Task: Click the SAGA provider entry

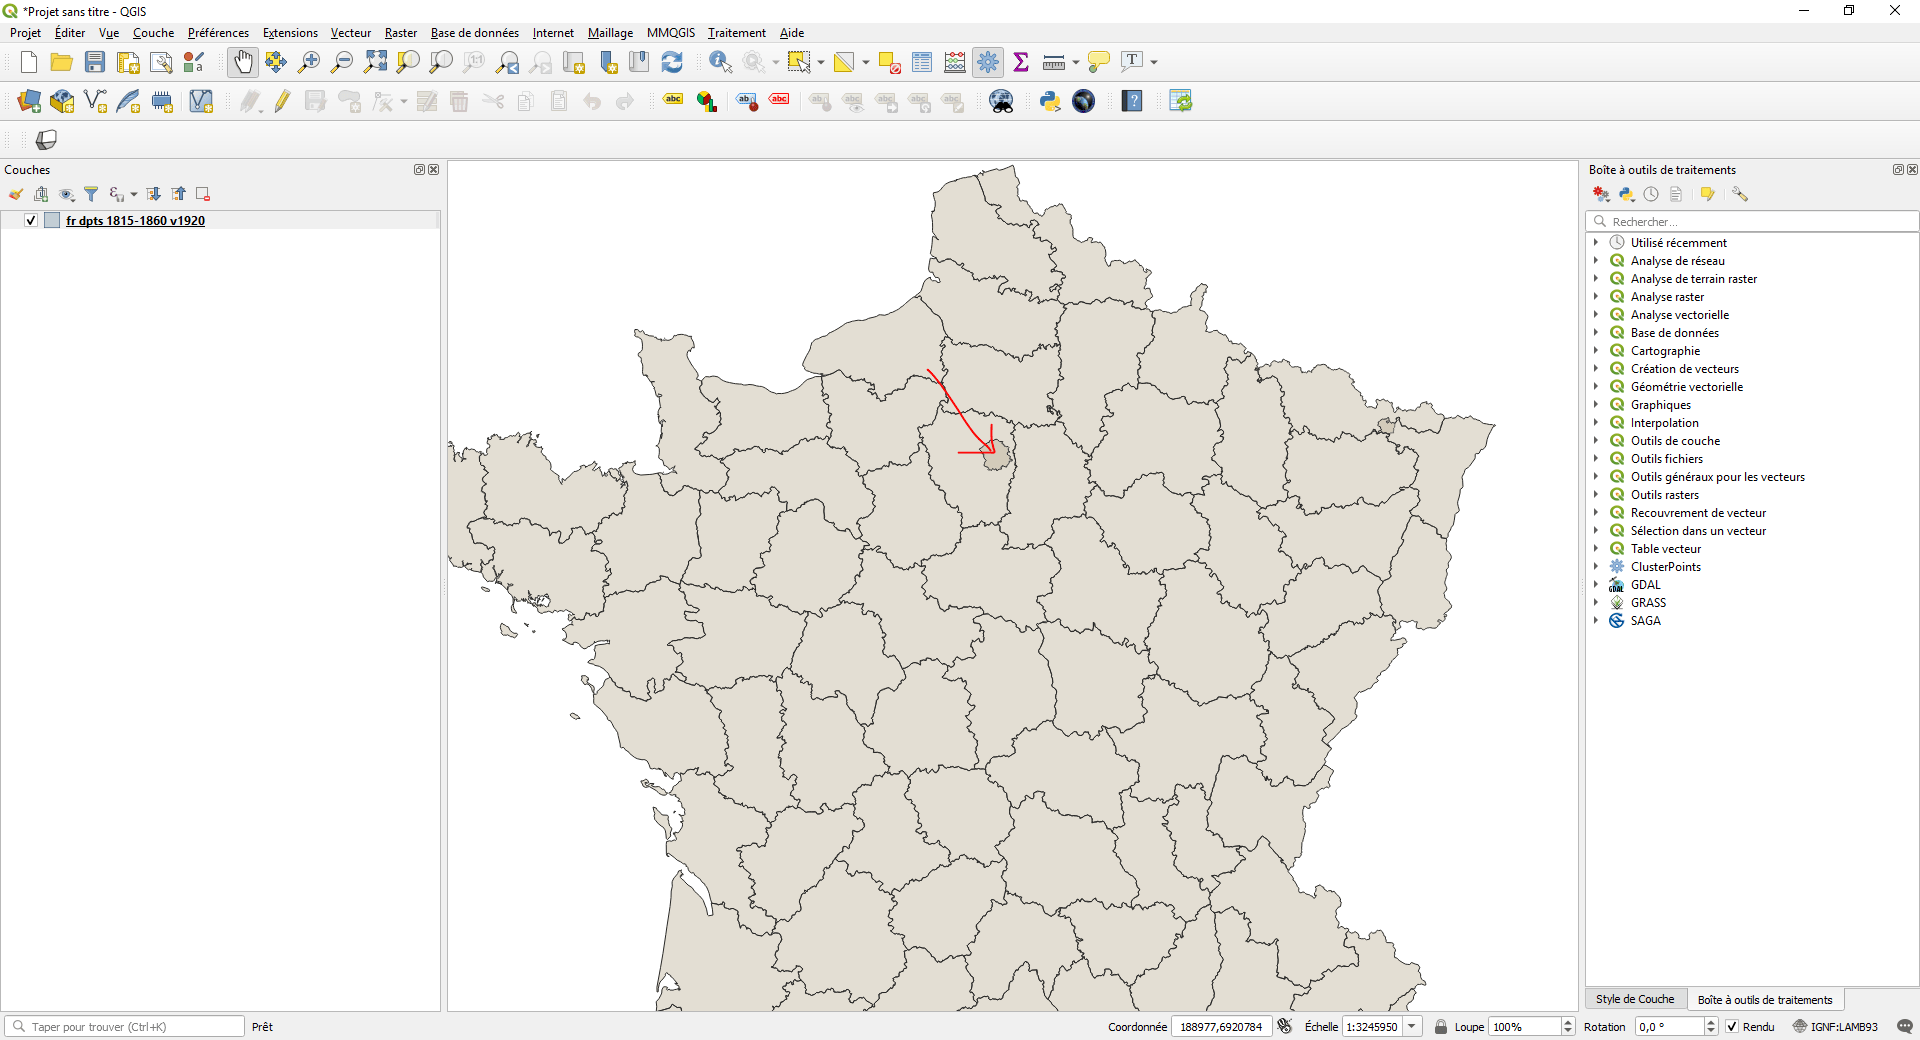Action: pyautogui.click(x=1645, y=621)
